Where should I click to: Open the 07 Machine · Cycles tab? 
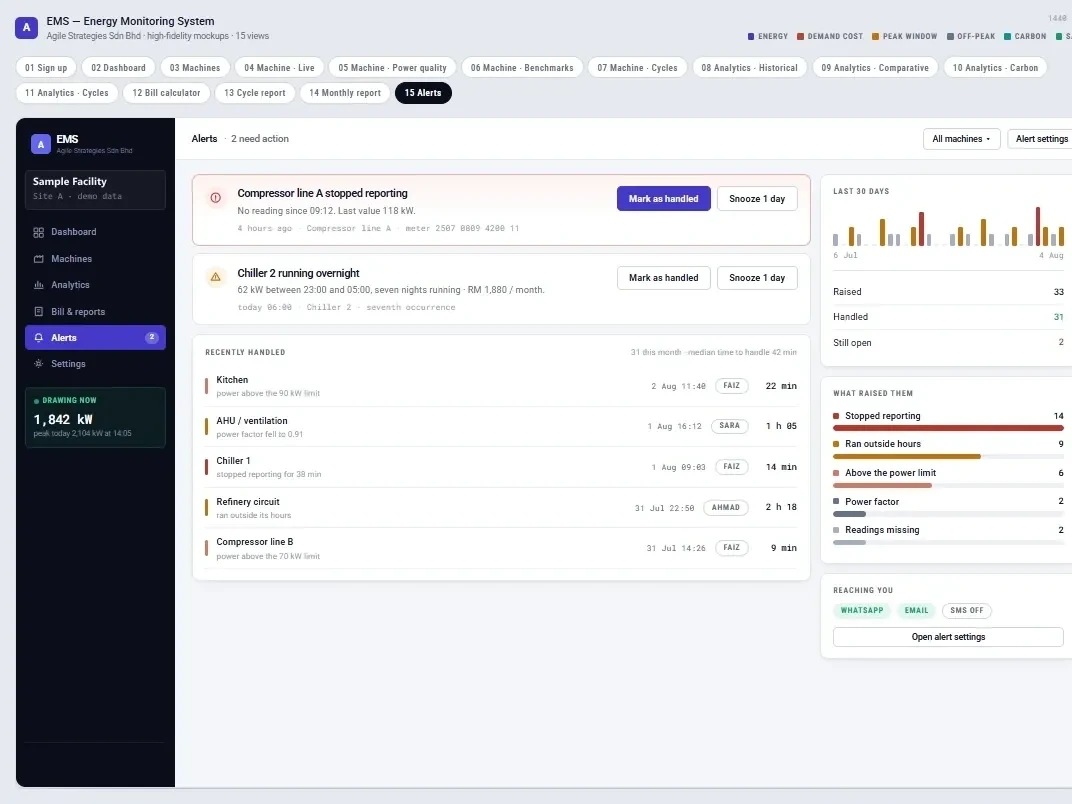pos(637,68)
